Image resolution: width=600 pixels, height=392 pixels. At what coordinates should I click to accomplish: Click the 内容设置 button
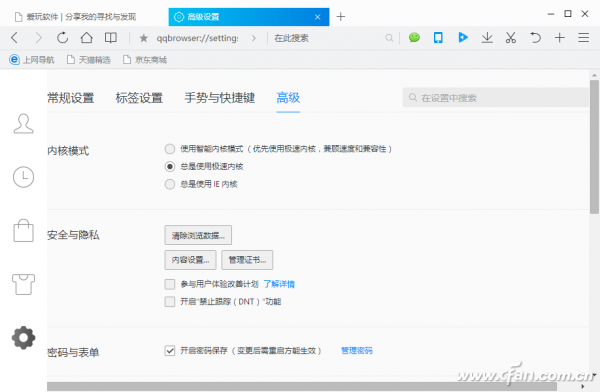191,260
